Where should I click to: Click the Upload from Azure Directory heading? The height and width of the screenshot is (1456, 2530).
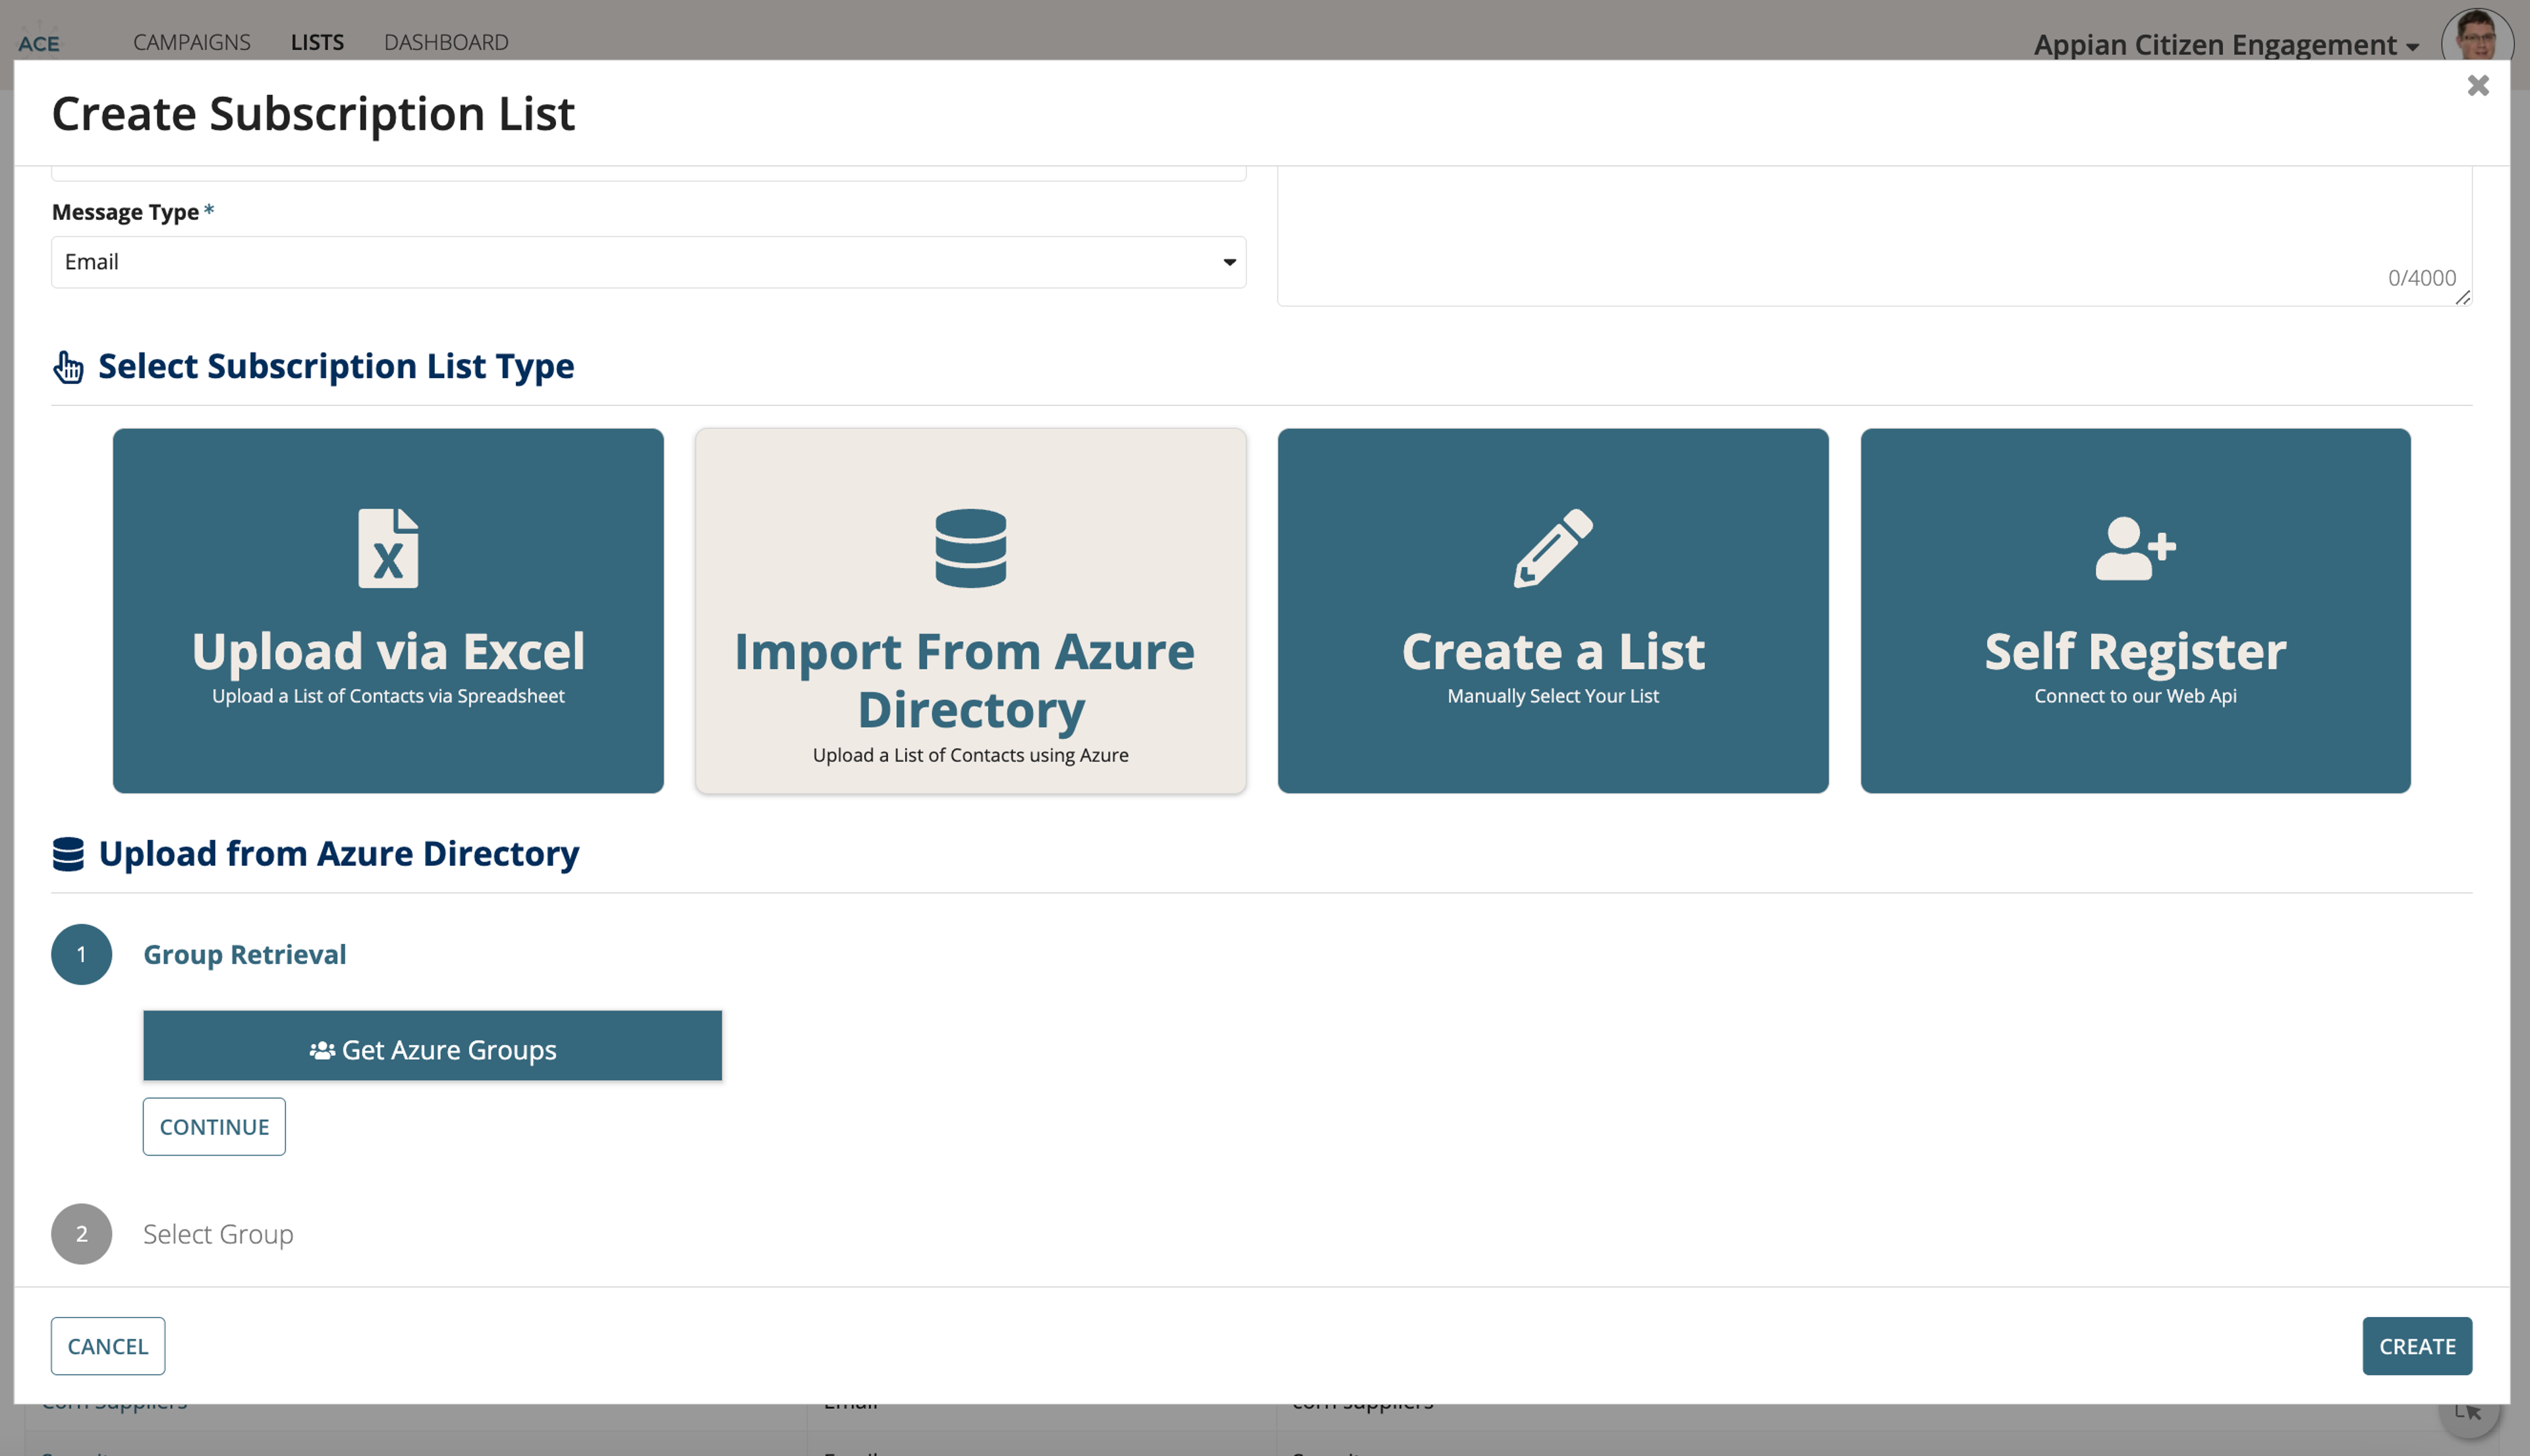tap(339, 854)
